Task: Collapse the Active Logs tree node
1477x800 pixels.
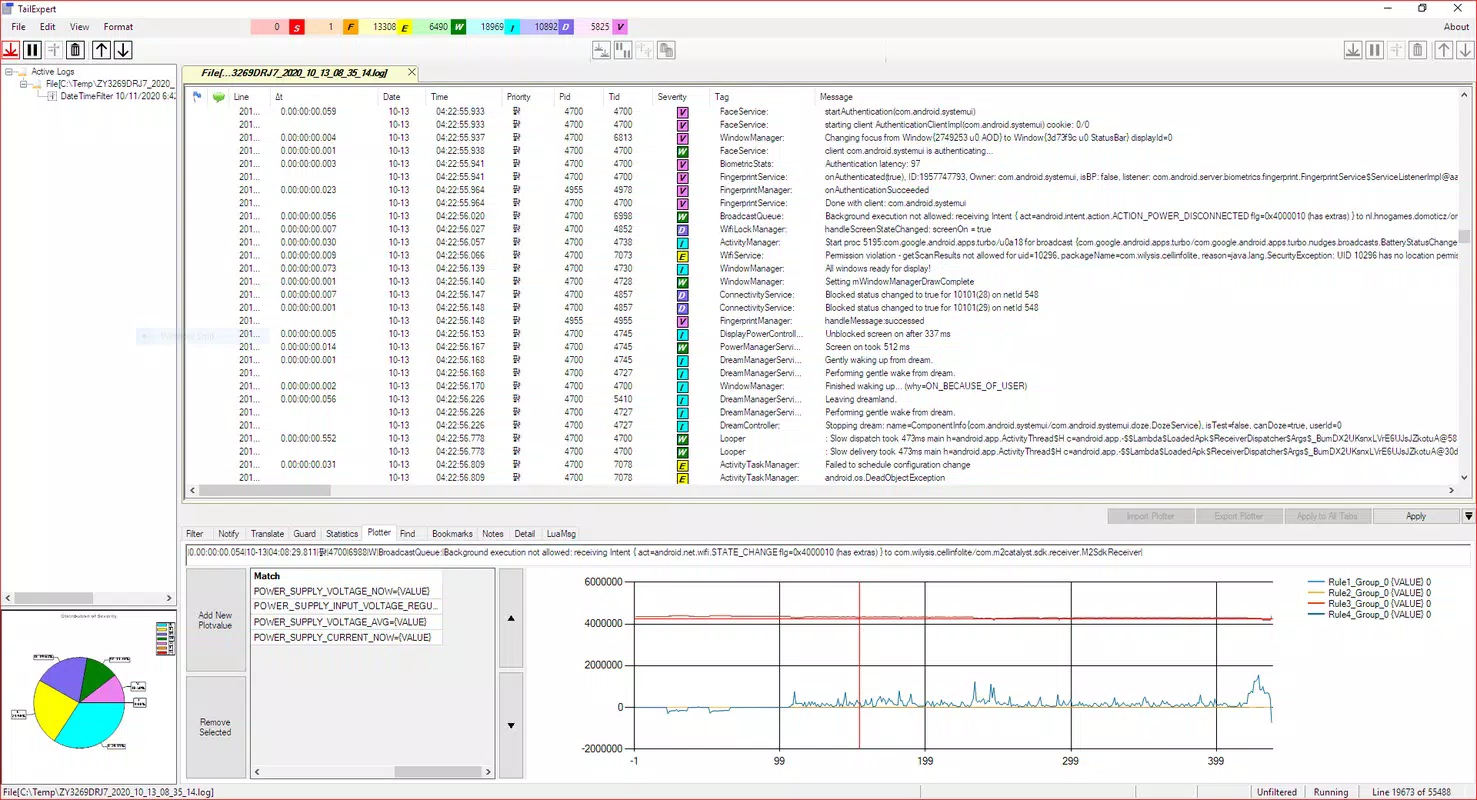Action: [x=10, y=72]
